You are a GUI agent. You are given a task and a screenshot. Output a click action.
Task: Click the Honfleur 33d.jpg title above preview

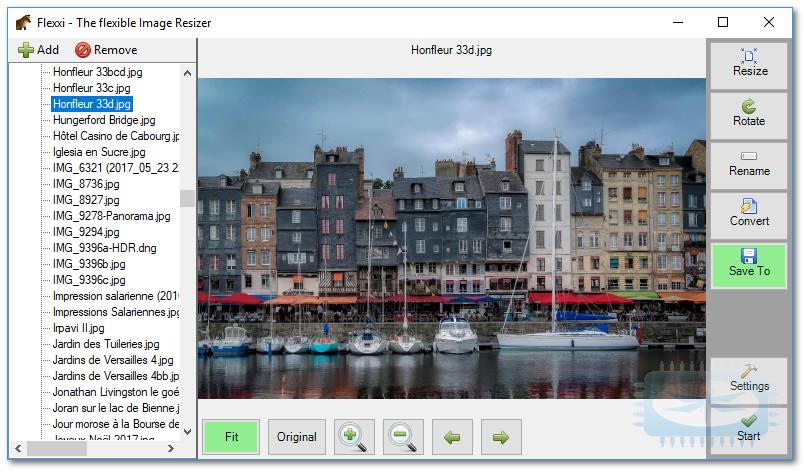451,50
